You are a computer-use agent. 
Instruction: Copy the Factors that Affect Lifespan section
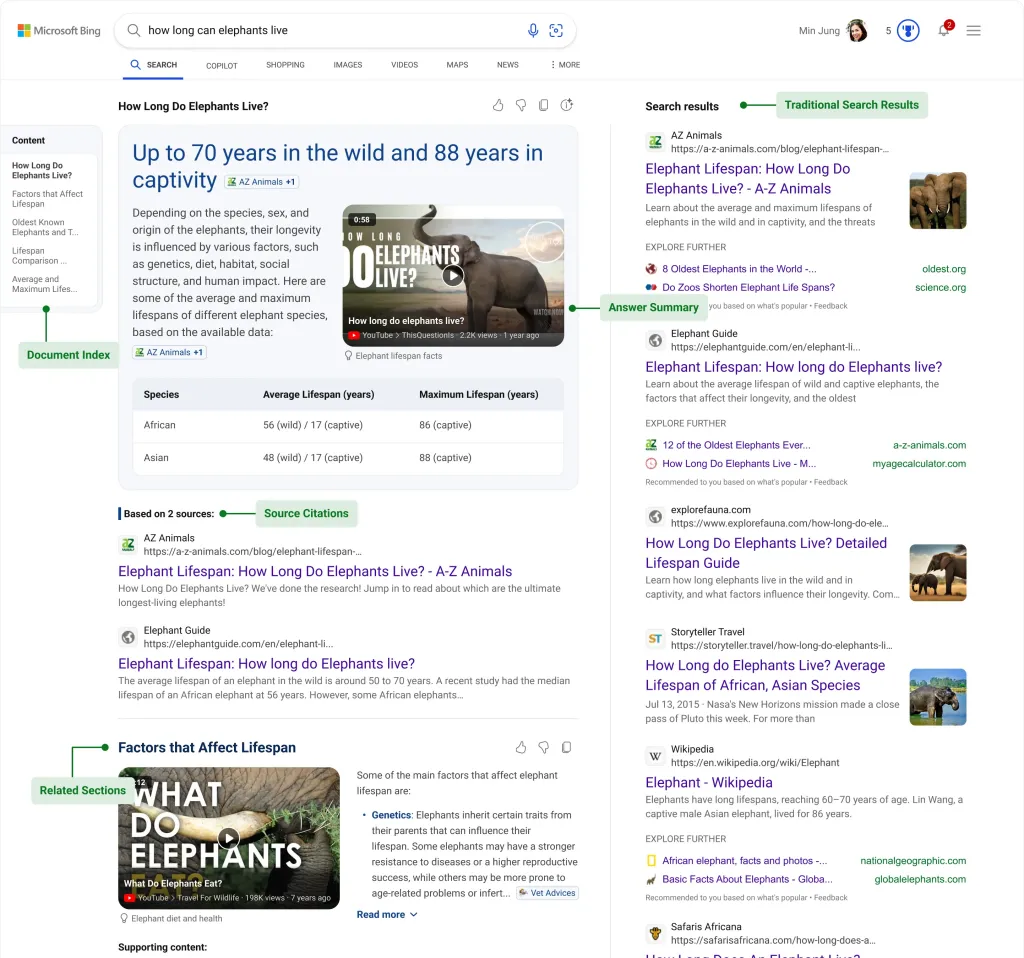(566, 747)
